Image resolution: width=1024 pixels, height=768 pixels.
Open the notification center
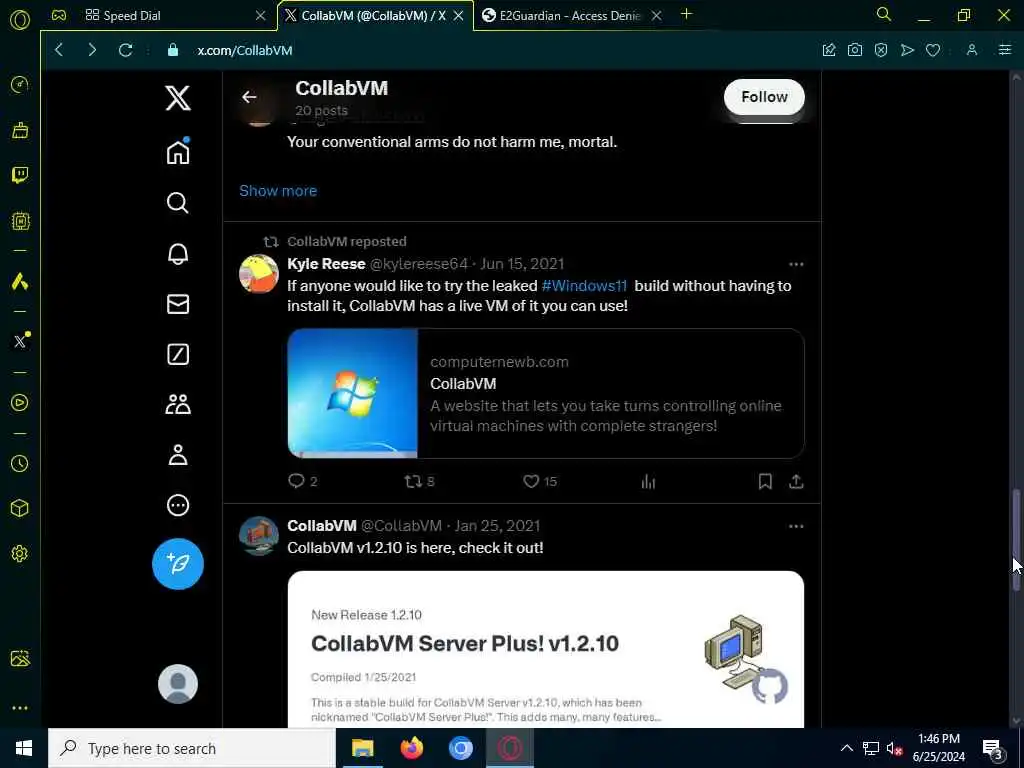click(992, 748)
